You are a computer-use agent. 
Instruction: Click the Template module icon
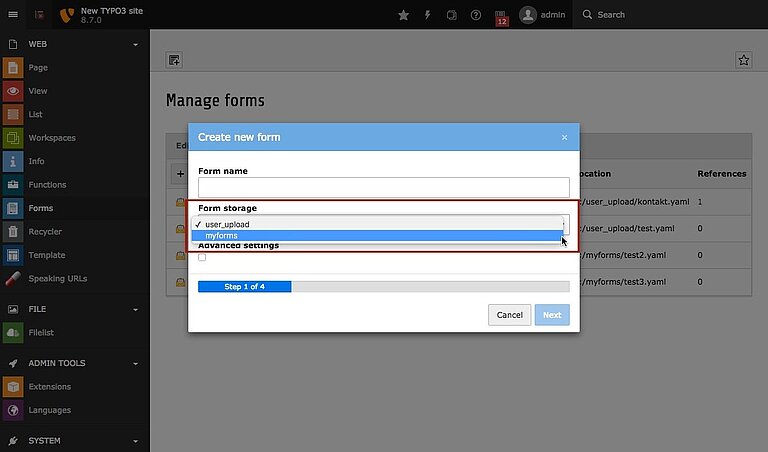pyautogui.click(x=13, y=255)
